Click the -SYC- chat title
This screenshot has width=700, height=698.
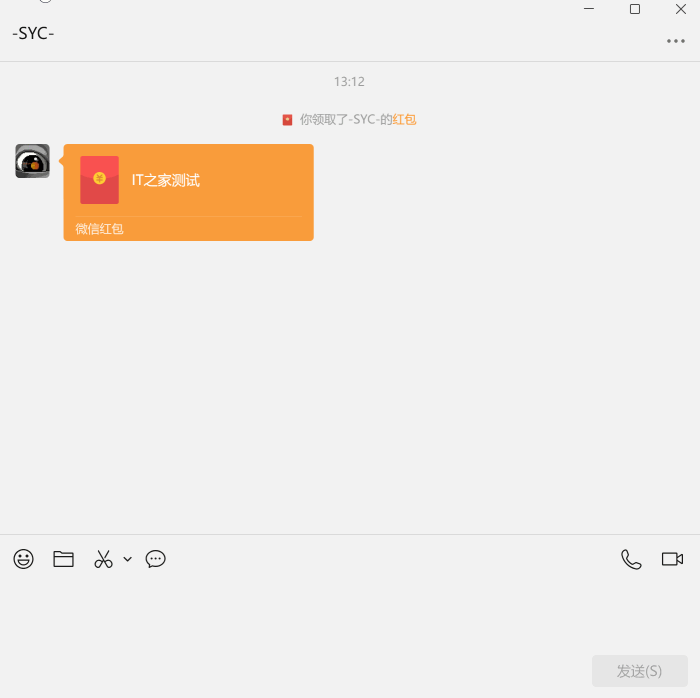(33, 33)
